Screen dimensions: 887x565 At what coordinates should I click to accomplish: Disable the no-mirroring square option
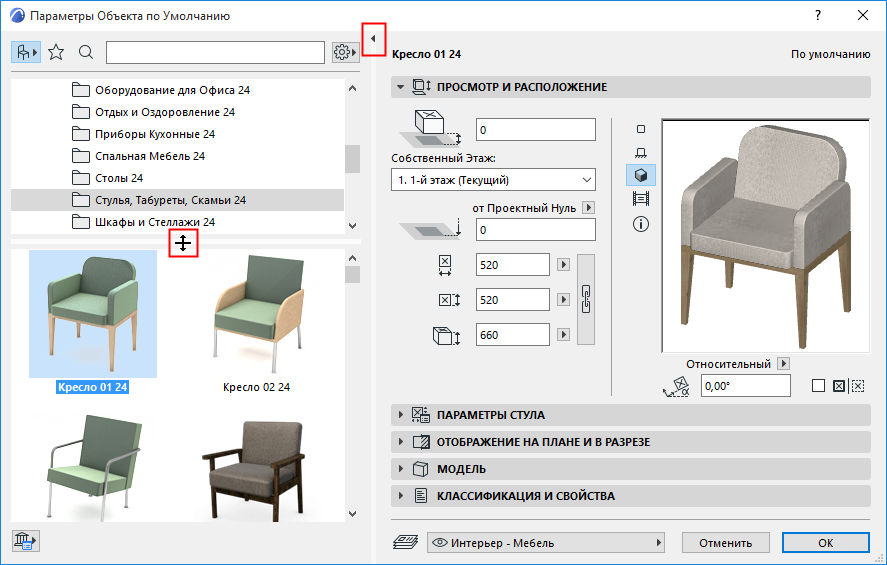[818, 386]
